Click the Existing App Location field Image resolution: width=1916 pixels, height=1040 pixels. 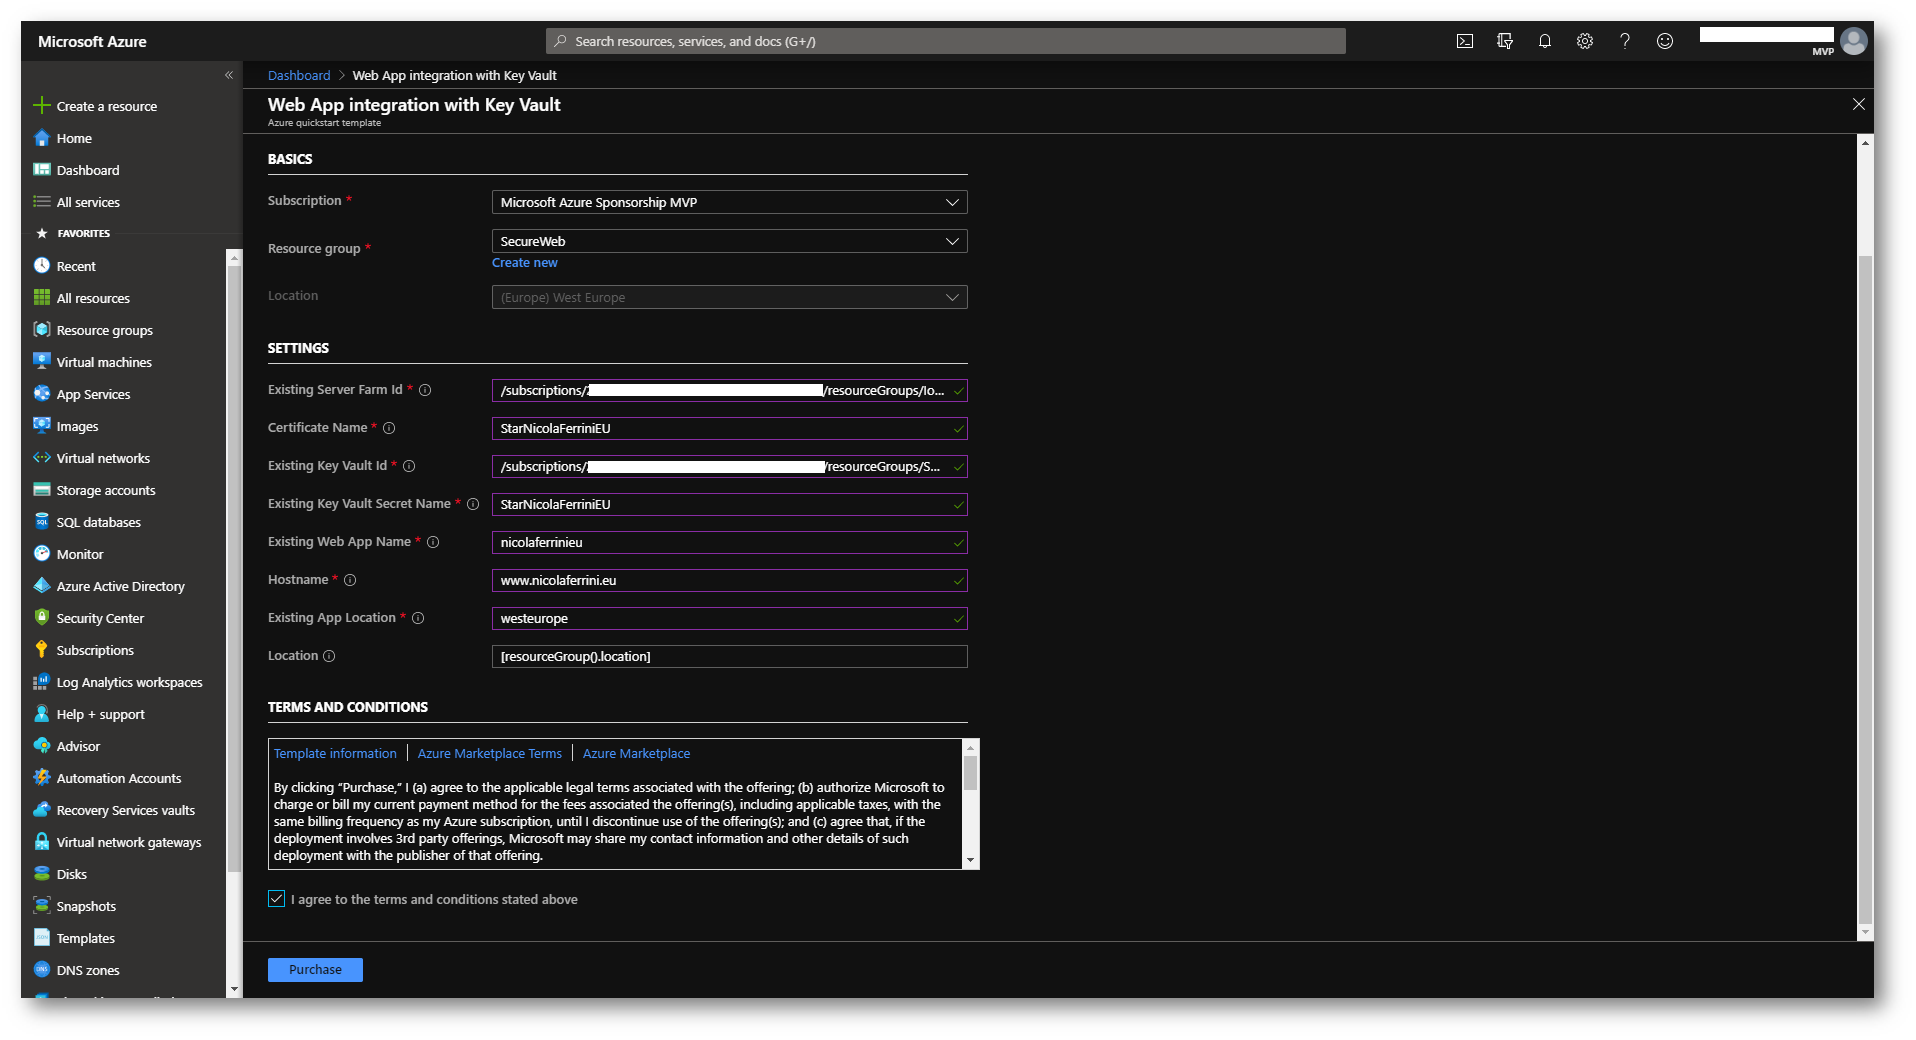point(729,618)
